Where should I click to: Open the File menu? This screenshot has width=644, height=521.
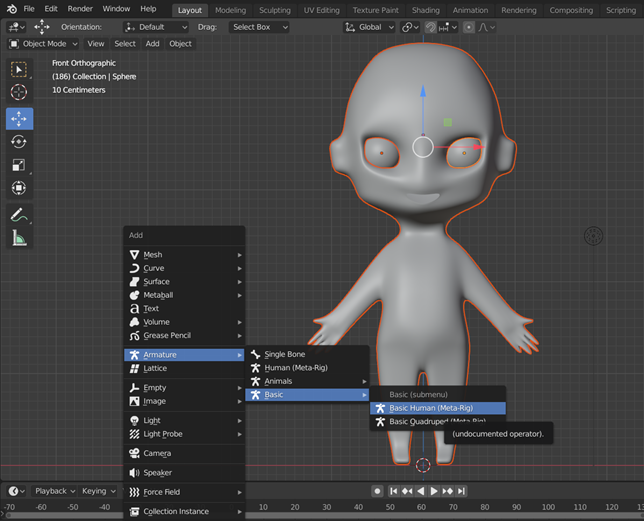point(29,9)
